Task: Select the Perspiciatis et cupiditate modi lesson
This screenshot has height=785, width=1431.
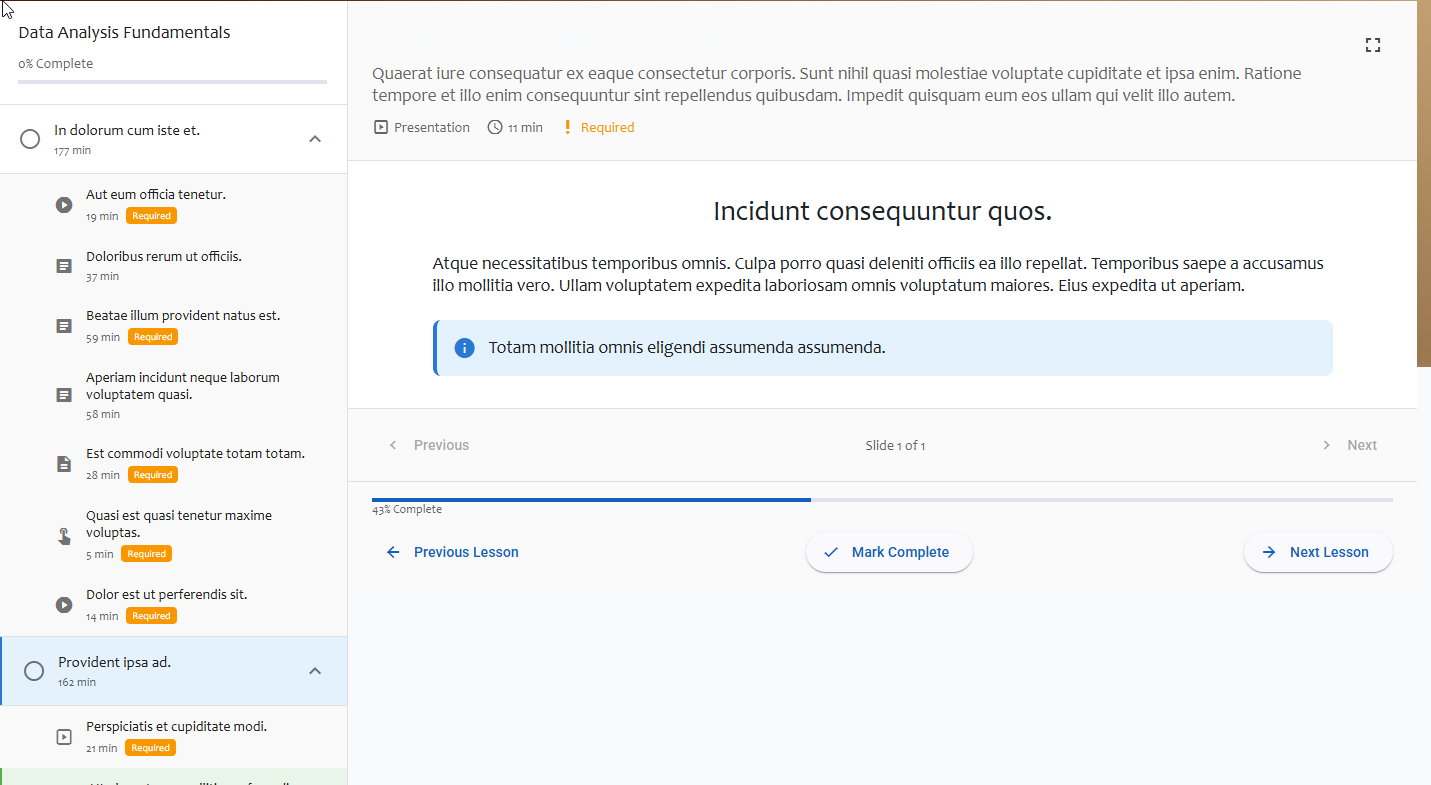Action: pyautogui.click(x=176, y=727)
